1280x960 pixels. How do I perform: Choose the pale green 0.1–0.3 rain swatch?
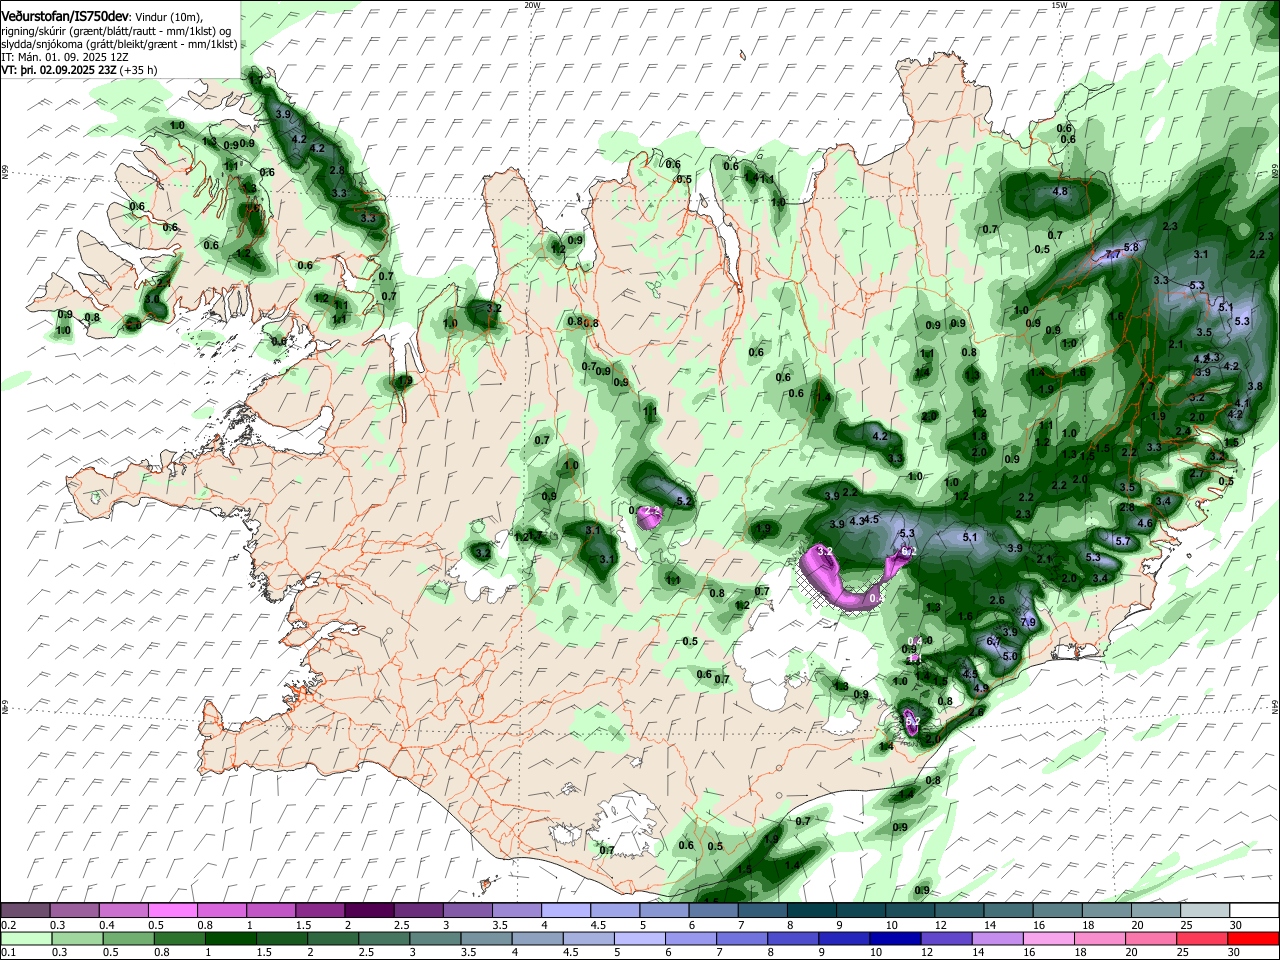coord(27,940)
